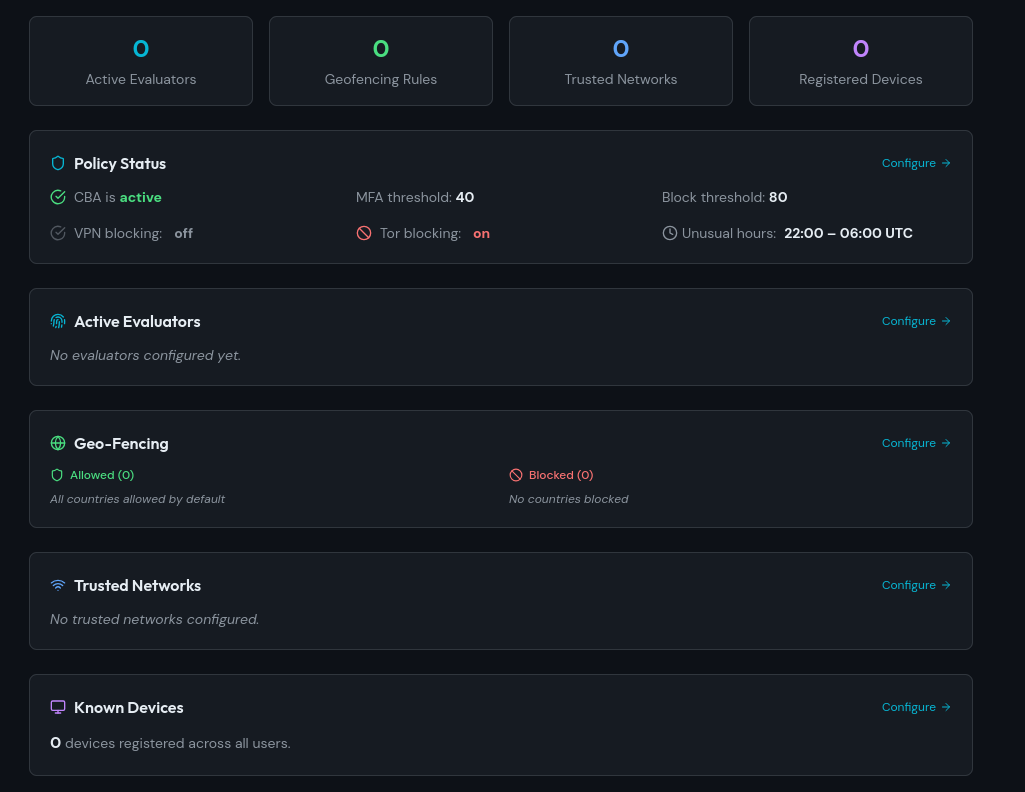Viewport: 1025px width, 792px height.
Task: Select the monitor icon next to Known Devices
Action: 57,707
